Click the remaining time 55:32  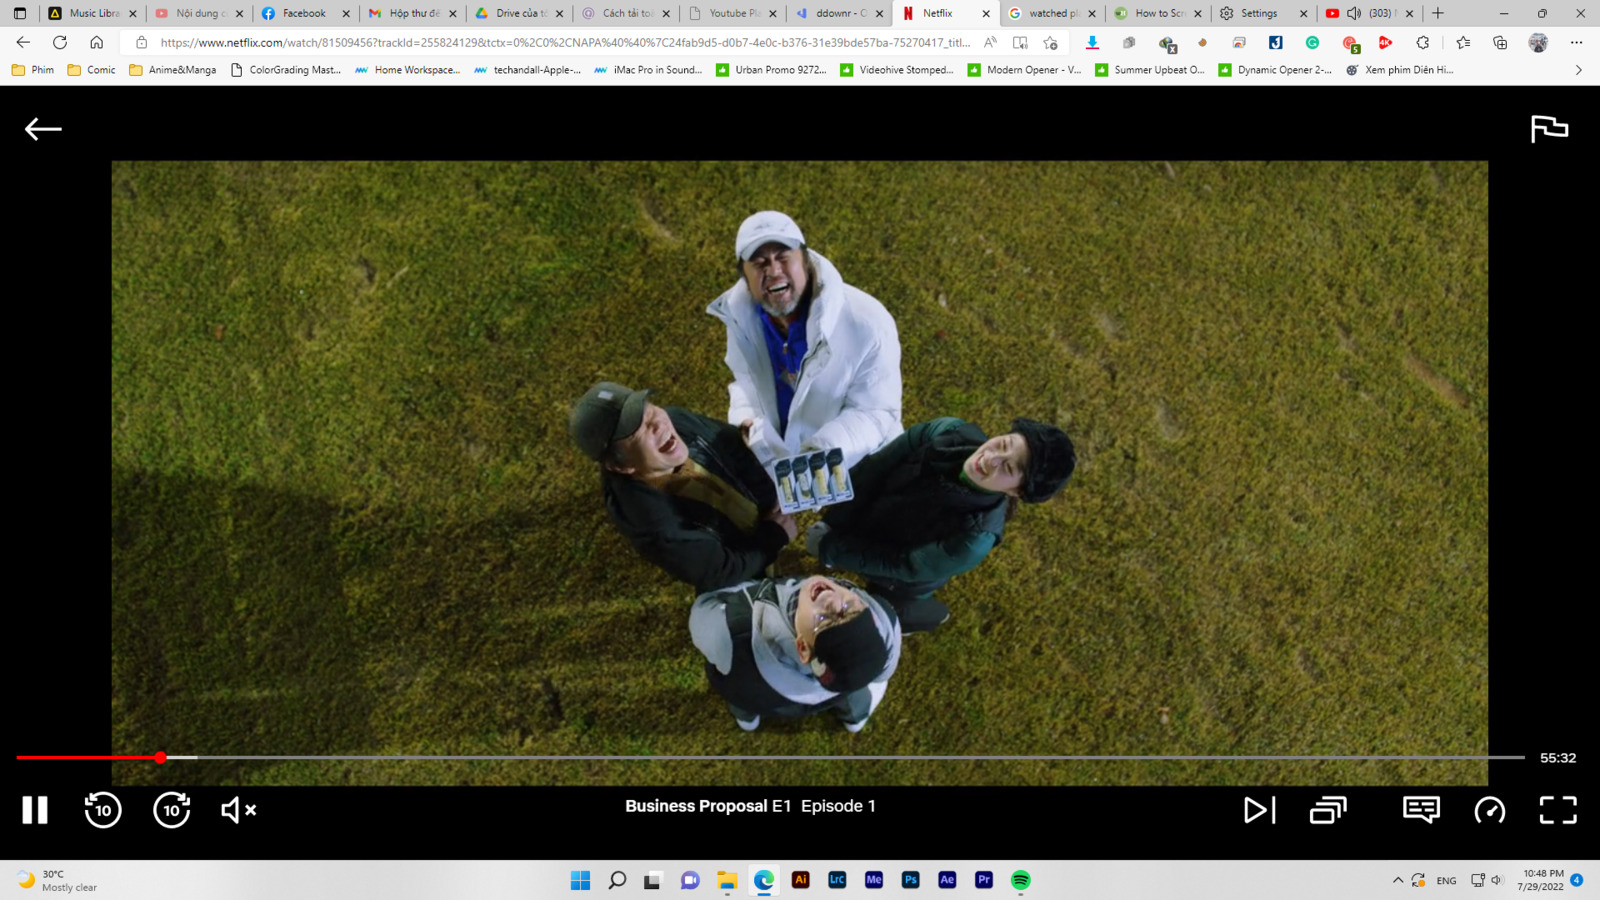(1558, 758)
